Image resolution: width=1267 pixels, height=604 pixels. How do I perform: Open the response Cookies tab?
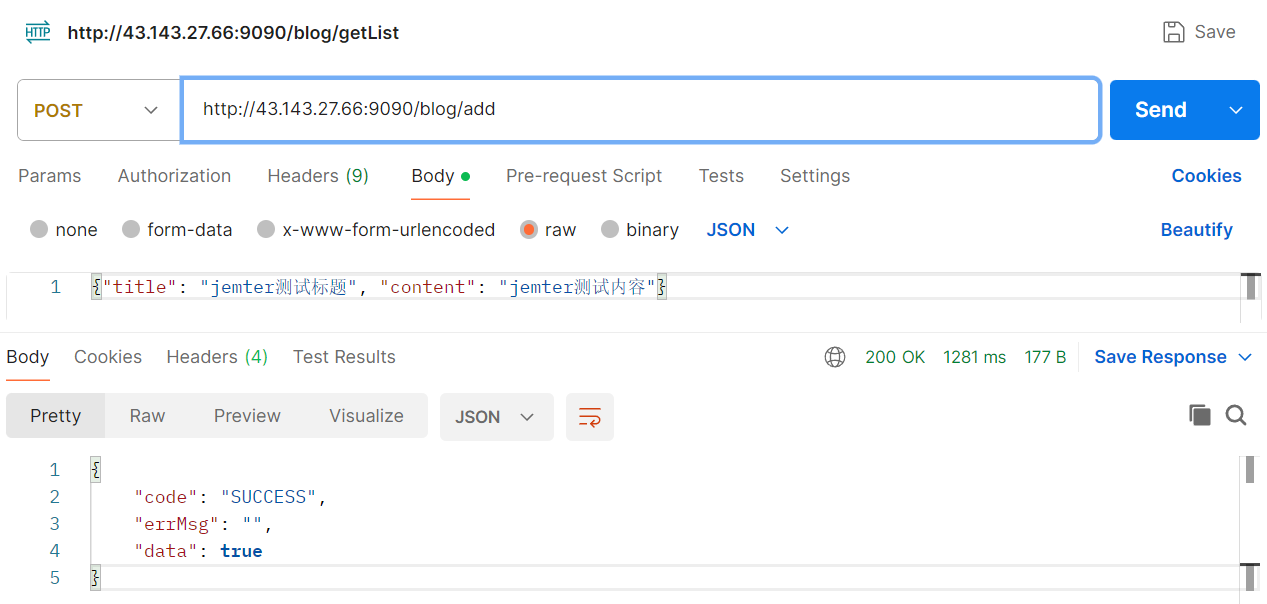tap(108, 357)
